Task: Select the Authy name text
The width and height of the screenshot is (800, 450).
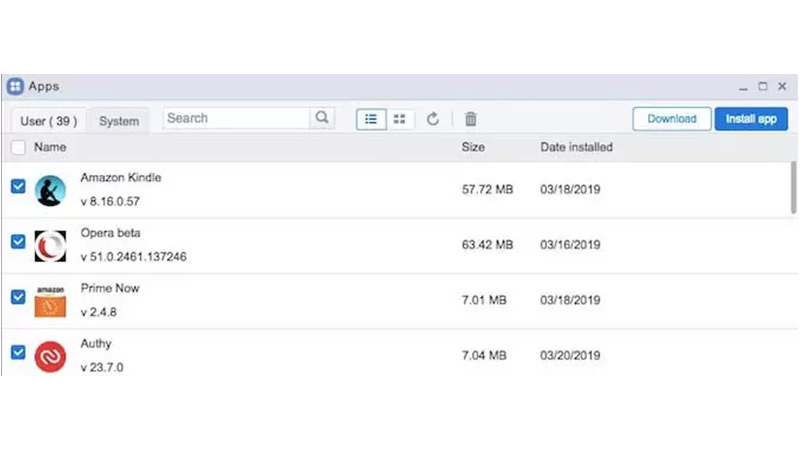Action: click(96, 344)
